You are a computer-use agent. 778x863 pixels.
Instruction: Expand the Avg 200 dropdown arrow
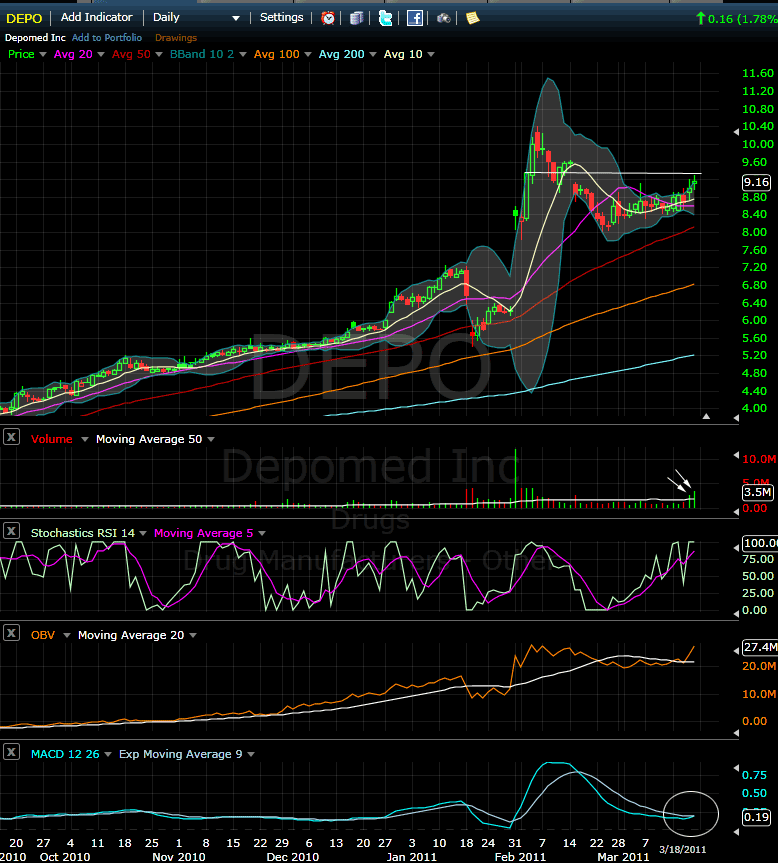(372, 54)
